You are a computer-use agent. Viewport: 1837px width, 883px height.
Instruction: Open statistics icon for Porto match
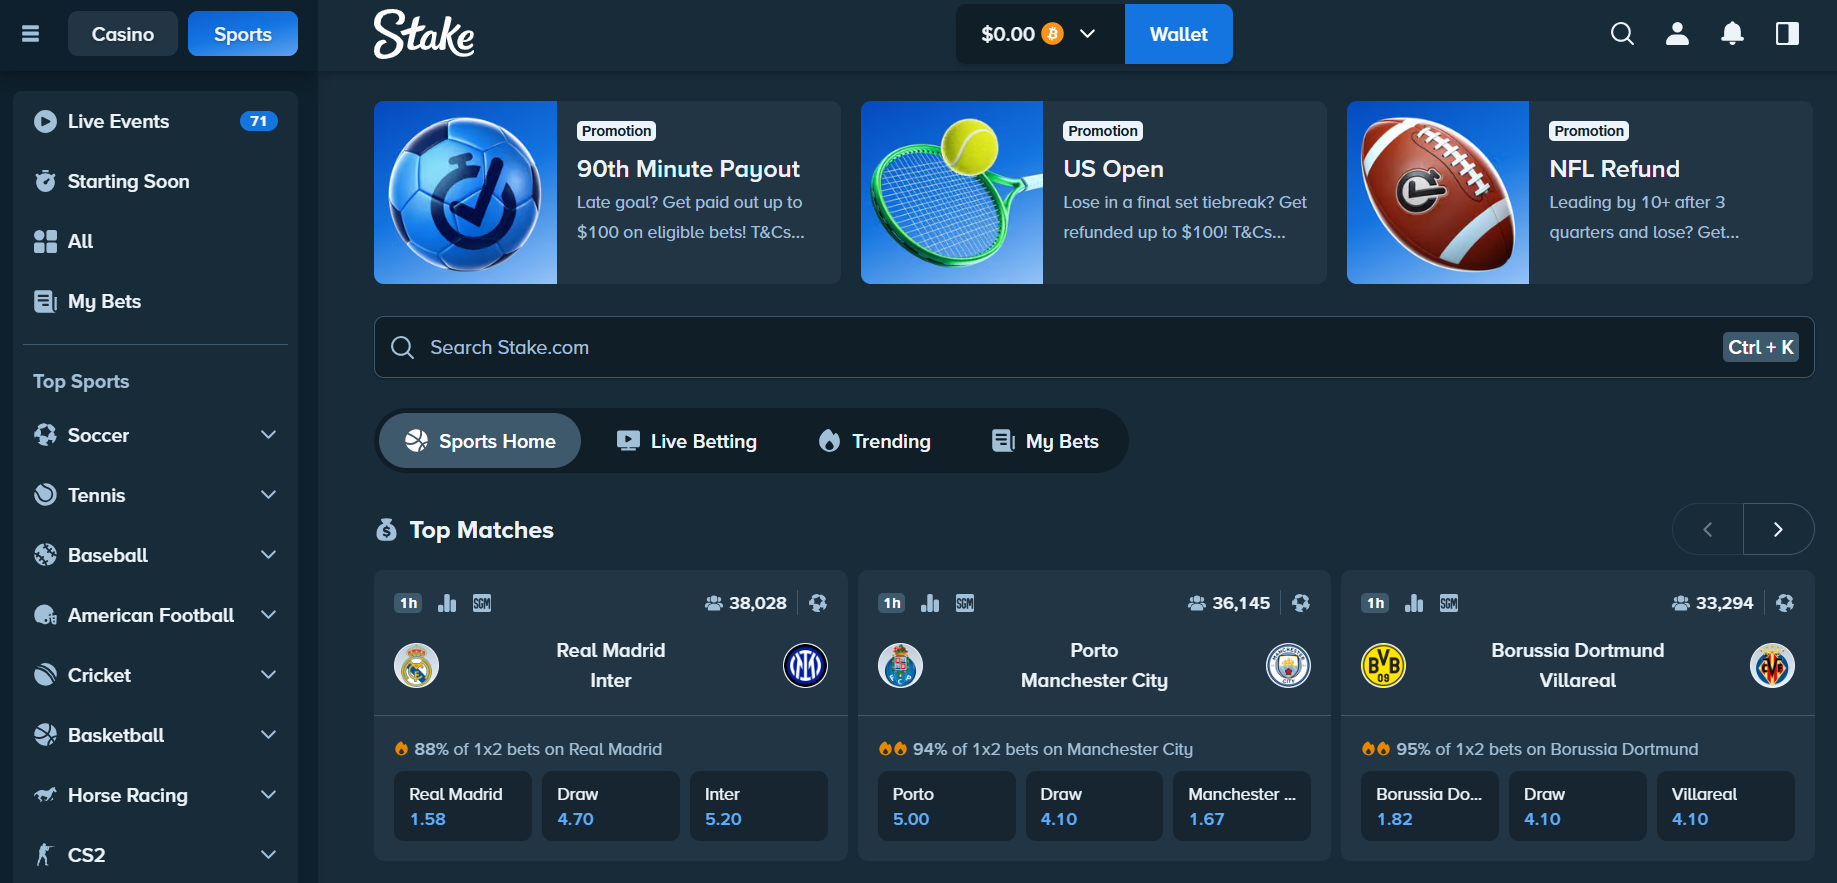click(x=930, y=603)
